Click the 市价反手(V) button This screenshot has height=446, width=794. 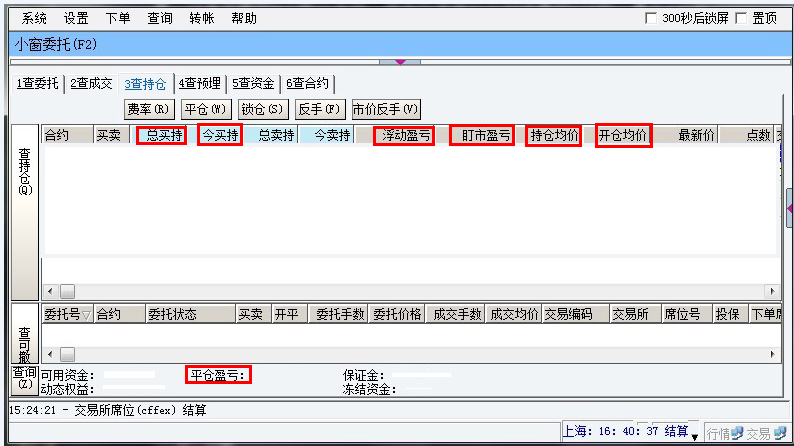(385, 109)
